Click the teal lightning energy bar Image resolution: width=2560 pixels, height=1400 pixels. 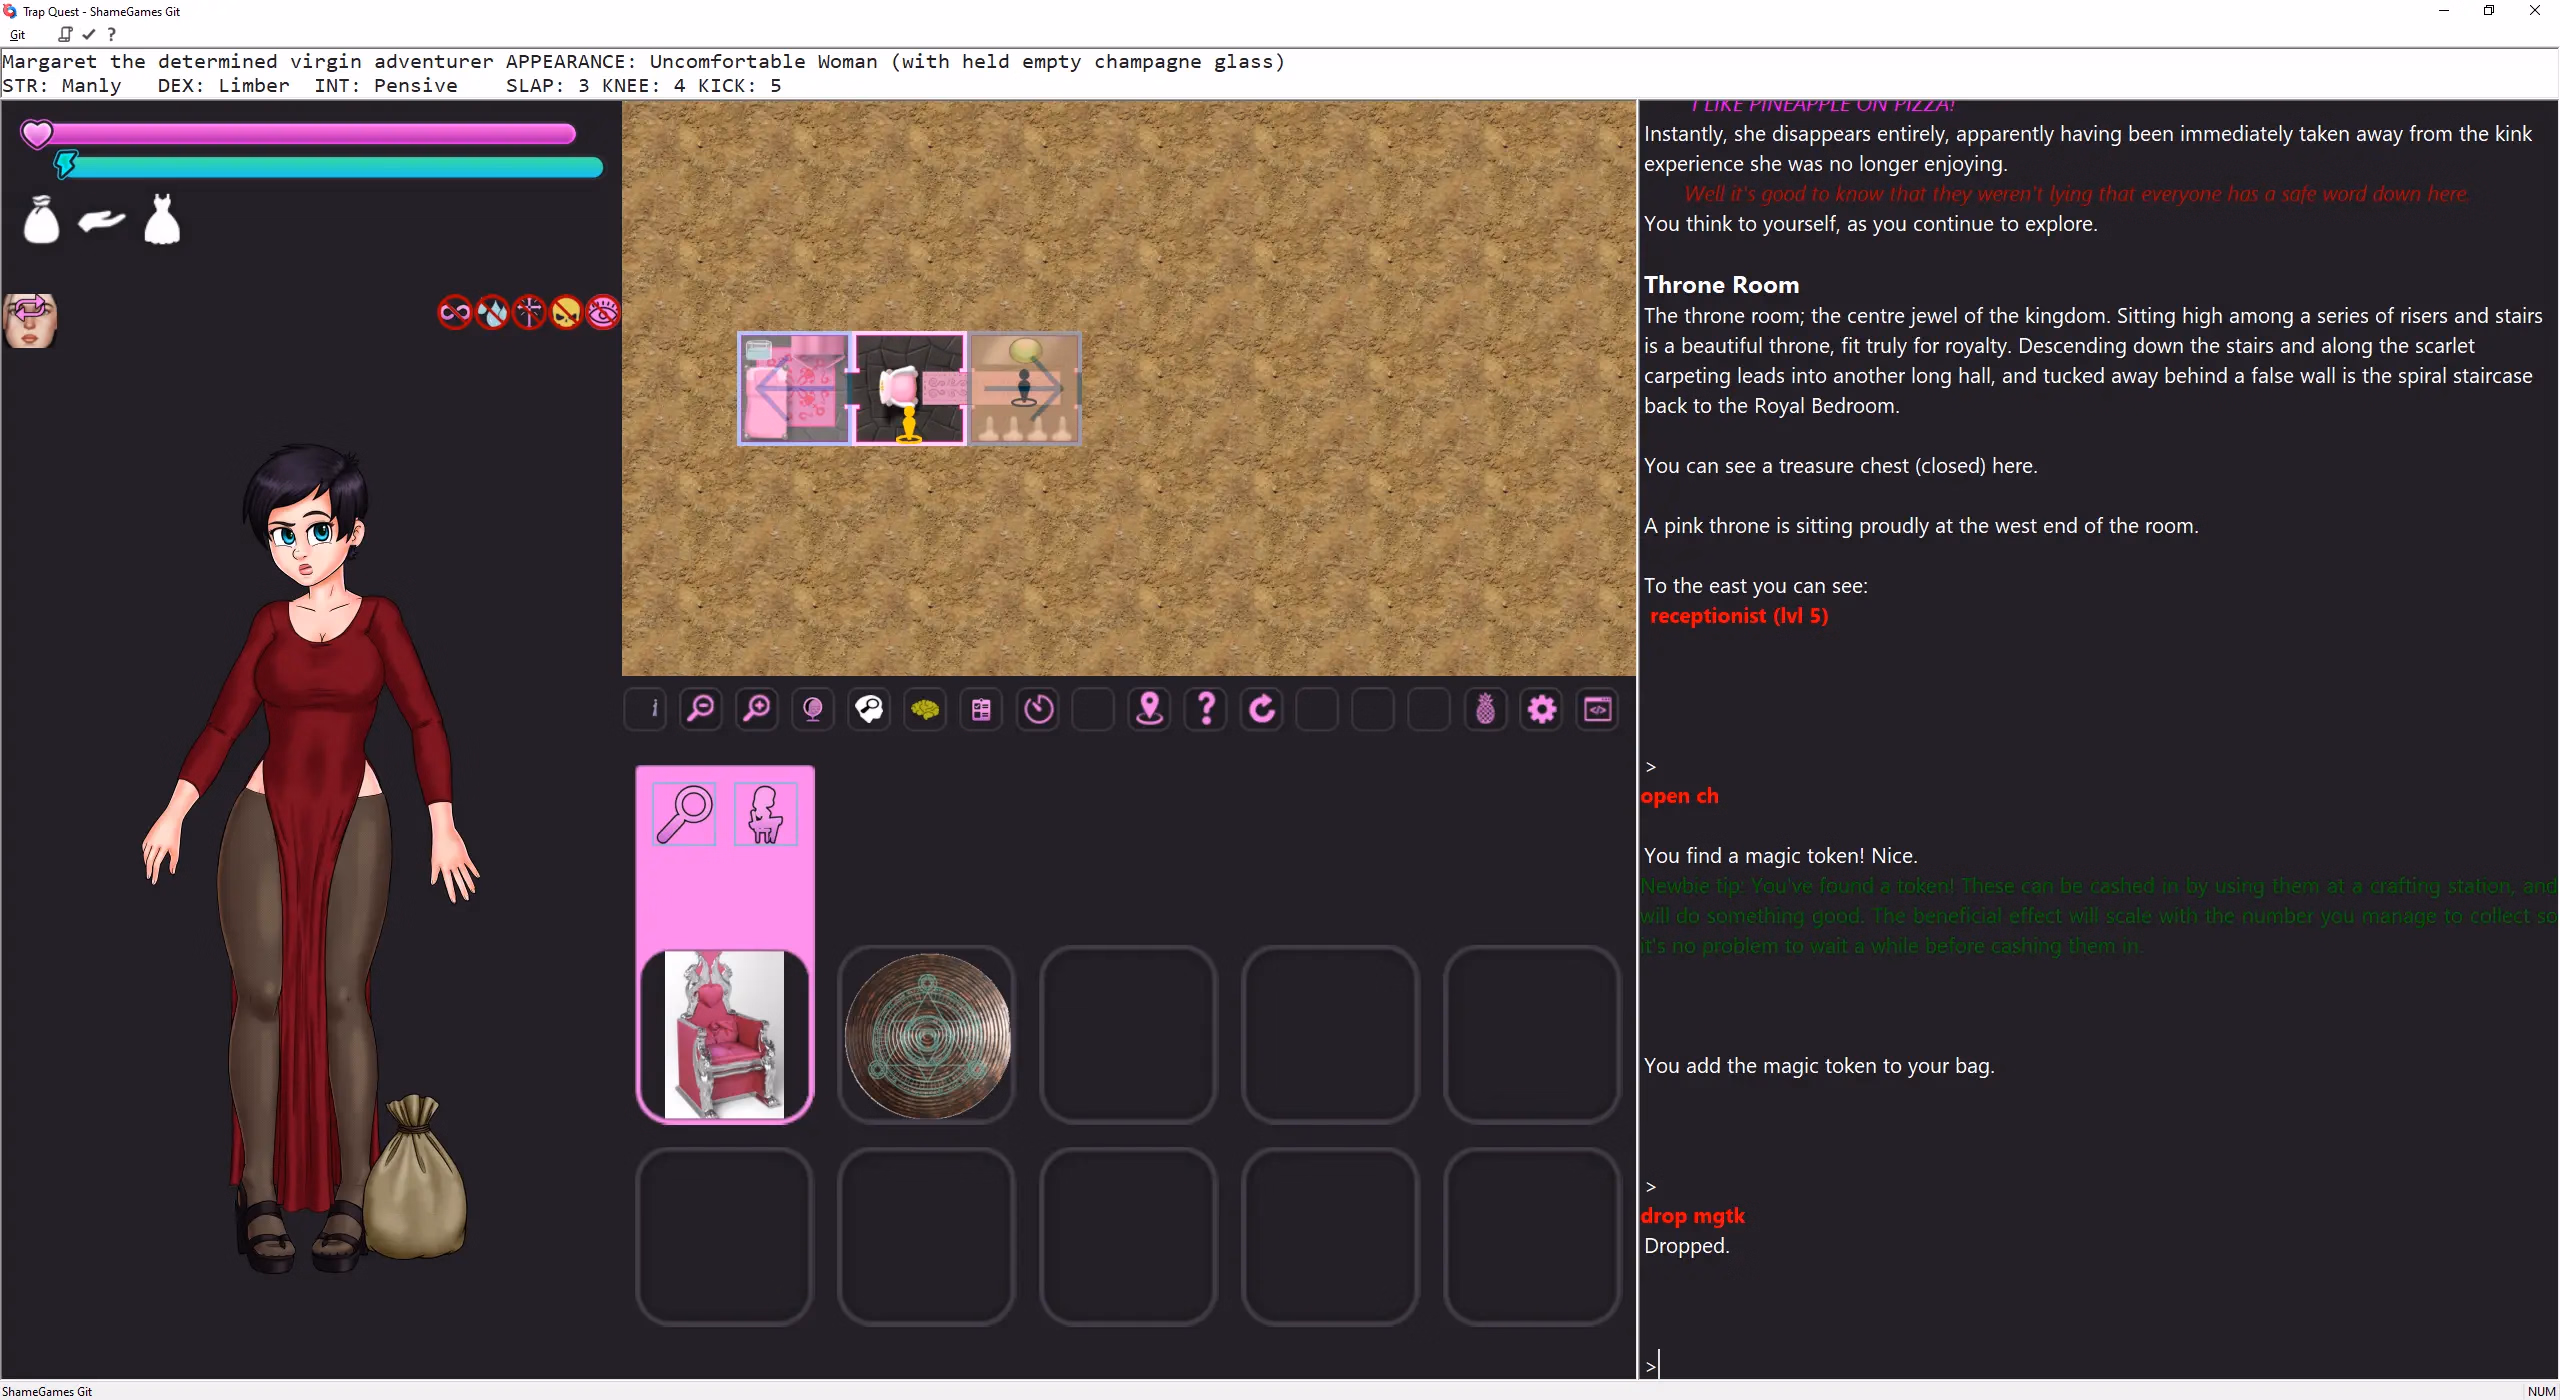click(328, 166)
